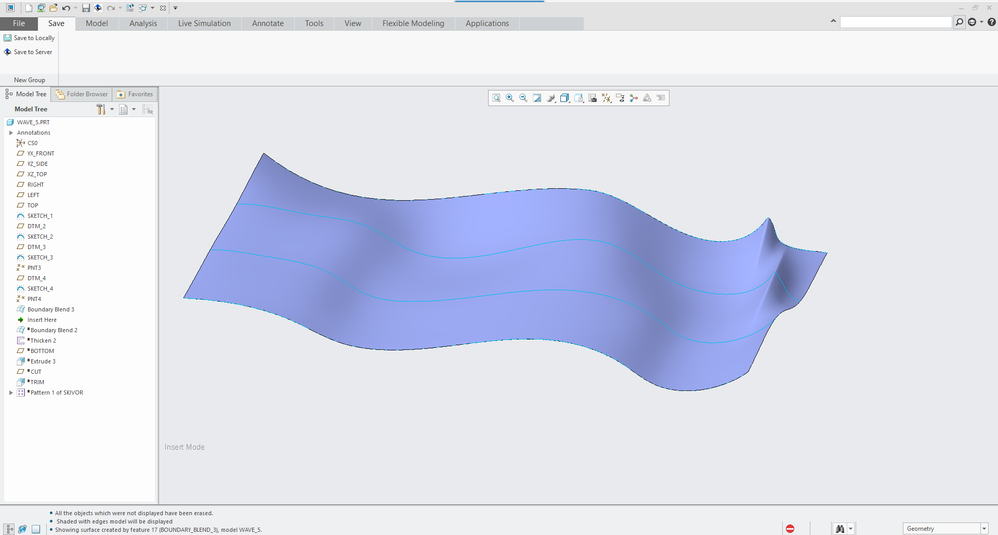The height and width of the screenshot is (535, 998).
Task: Click the Repaint icon in graphics toolbar
Action: pyautogui.click(x=537, y=98)
